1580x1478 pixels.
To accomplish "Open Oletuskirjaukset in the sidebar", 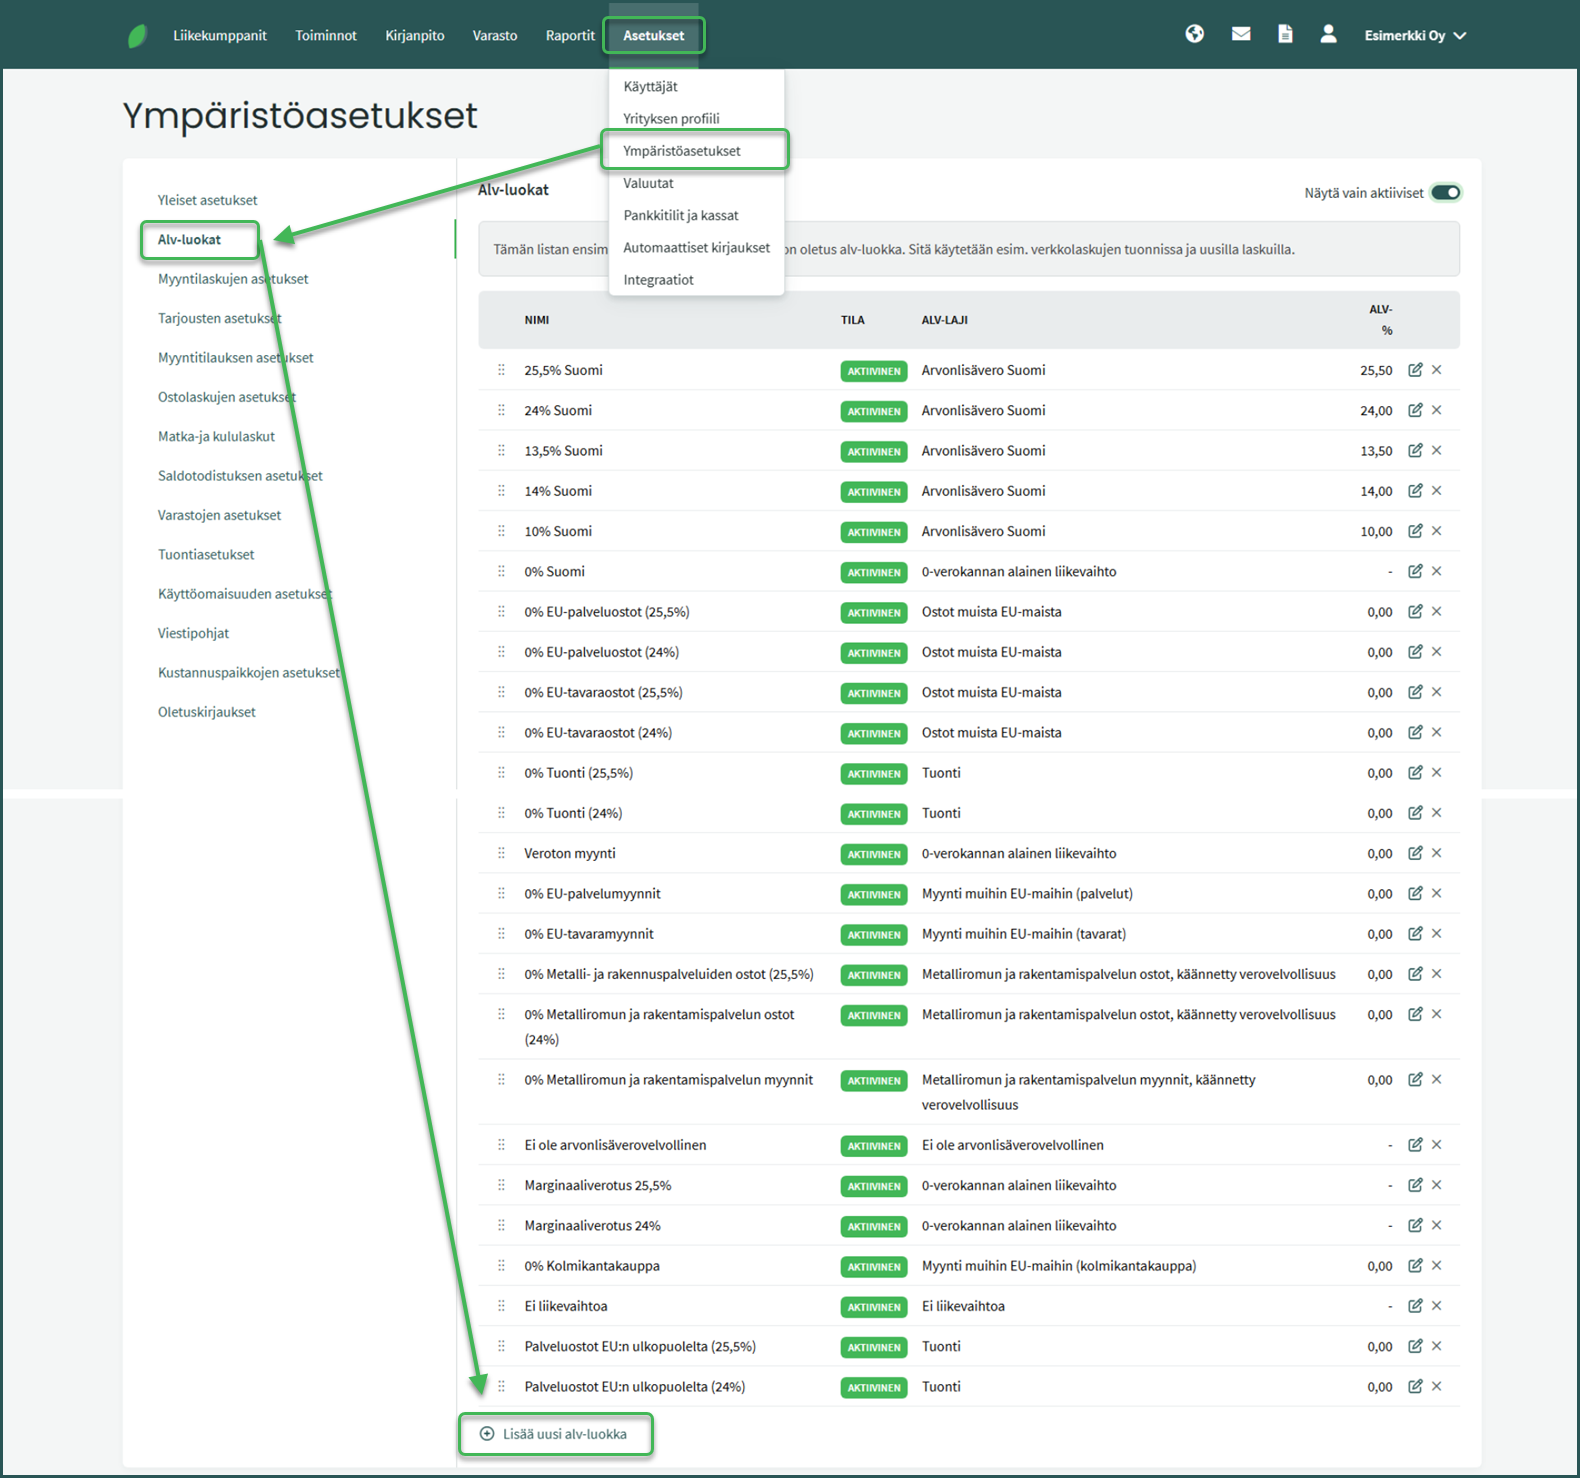I will [207, 712].
